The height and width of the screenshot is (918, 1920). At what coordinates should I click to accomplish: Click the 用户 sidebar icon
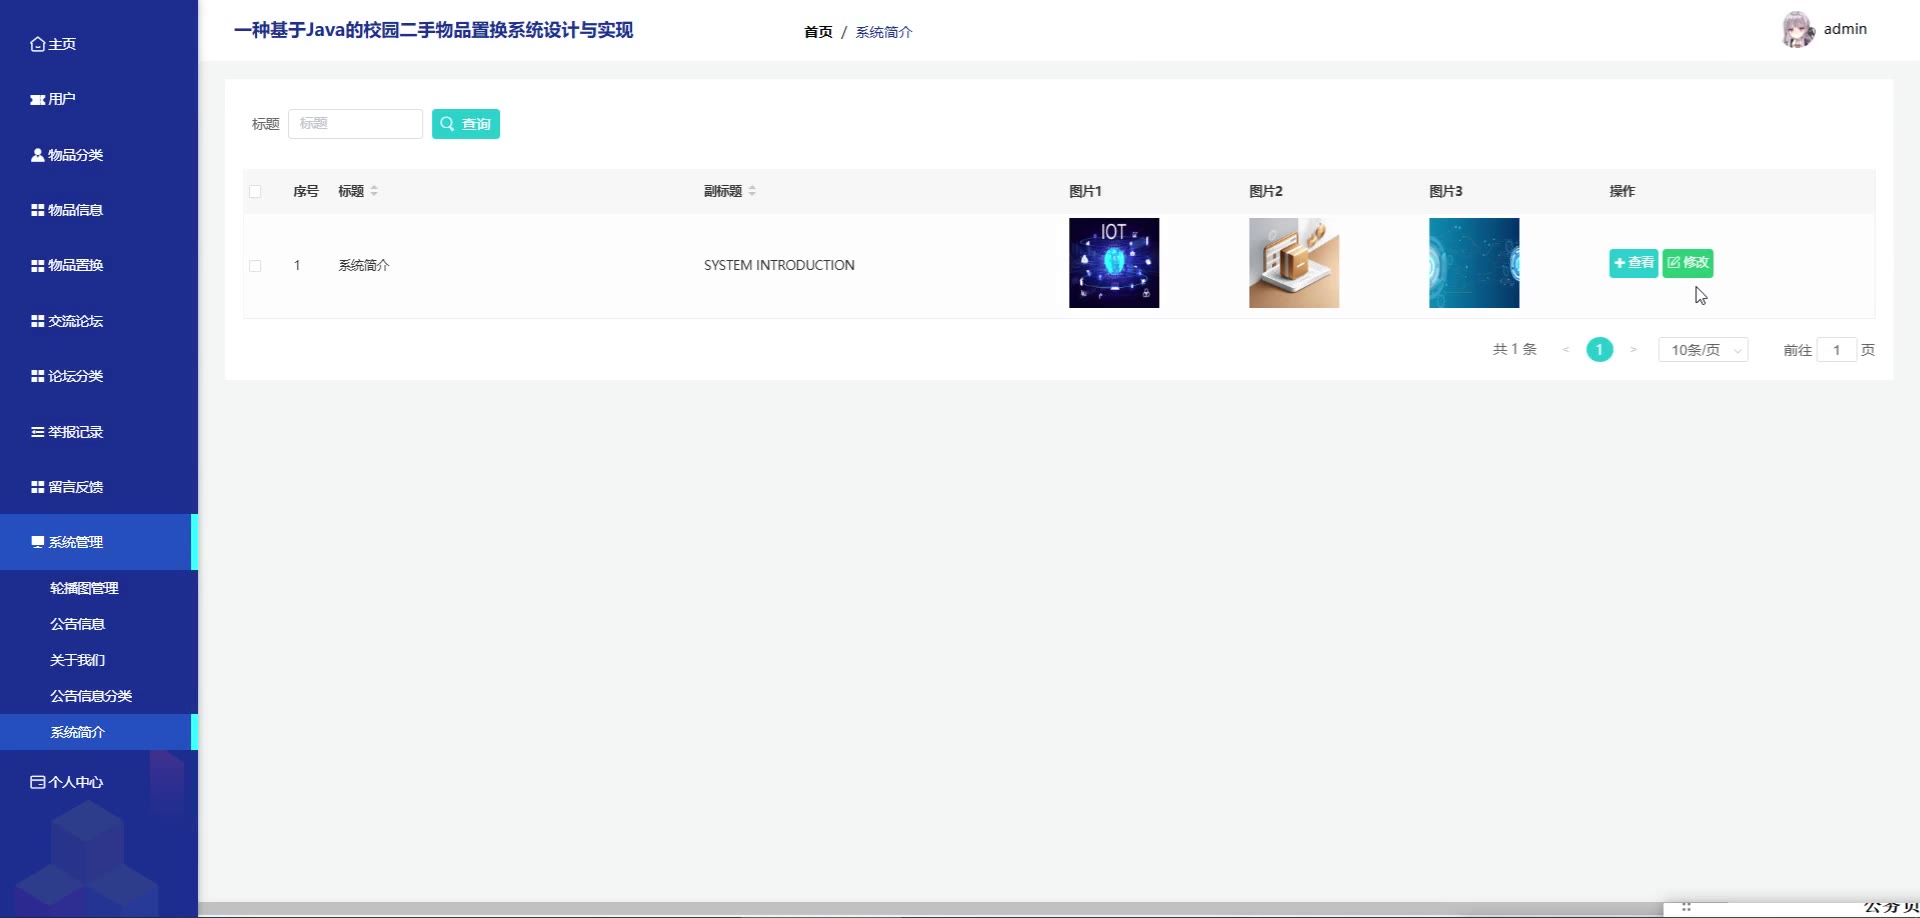coord(38,99)
